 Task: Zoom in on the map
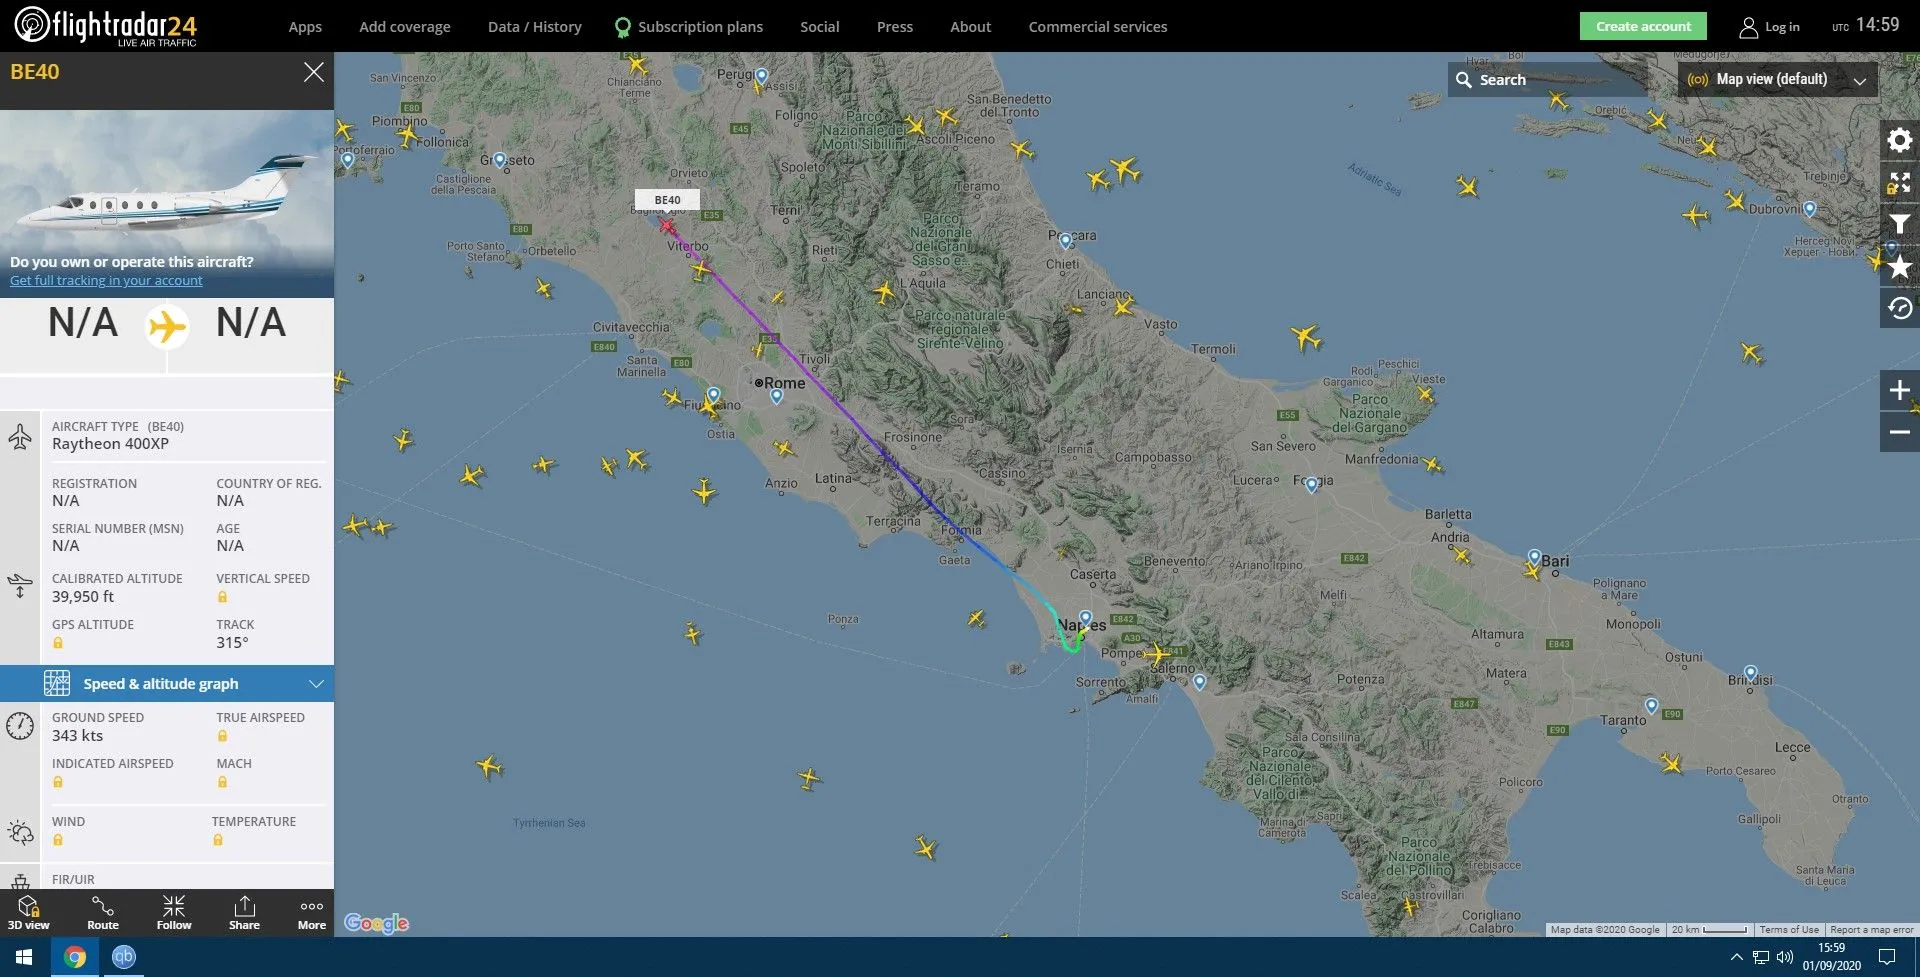(x=1899, y=390)
